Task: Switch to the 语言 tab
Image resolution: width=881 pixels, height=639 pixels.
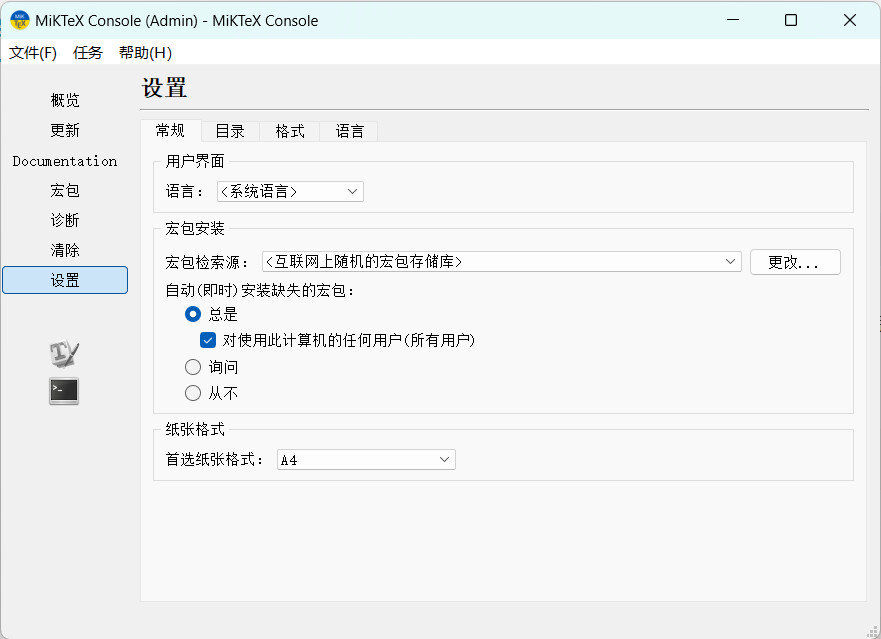Action: tap(349, 131)
